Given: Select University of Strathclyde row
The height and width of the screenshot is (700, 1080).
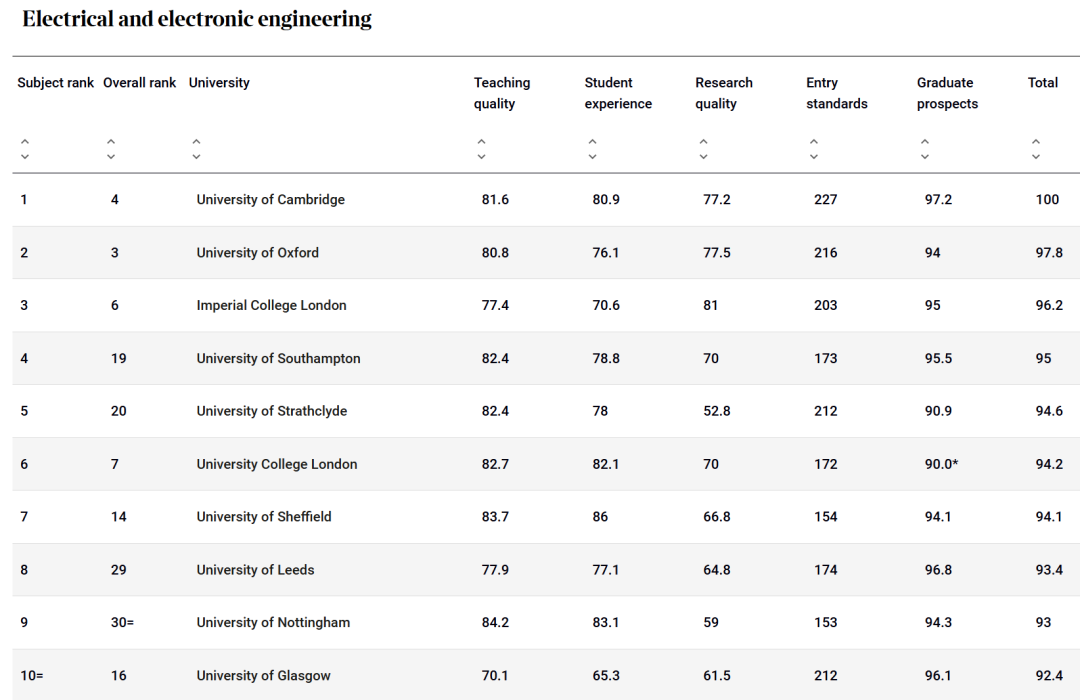Looking at the screenshot, I should (x=546, y=411).
